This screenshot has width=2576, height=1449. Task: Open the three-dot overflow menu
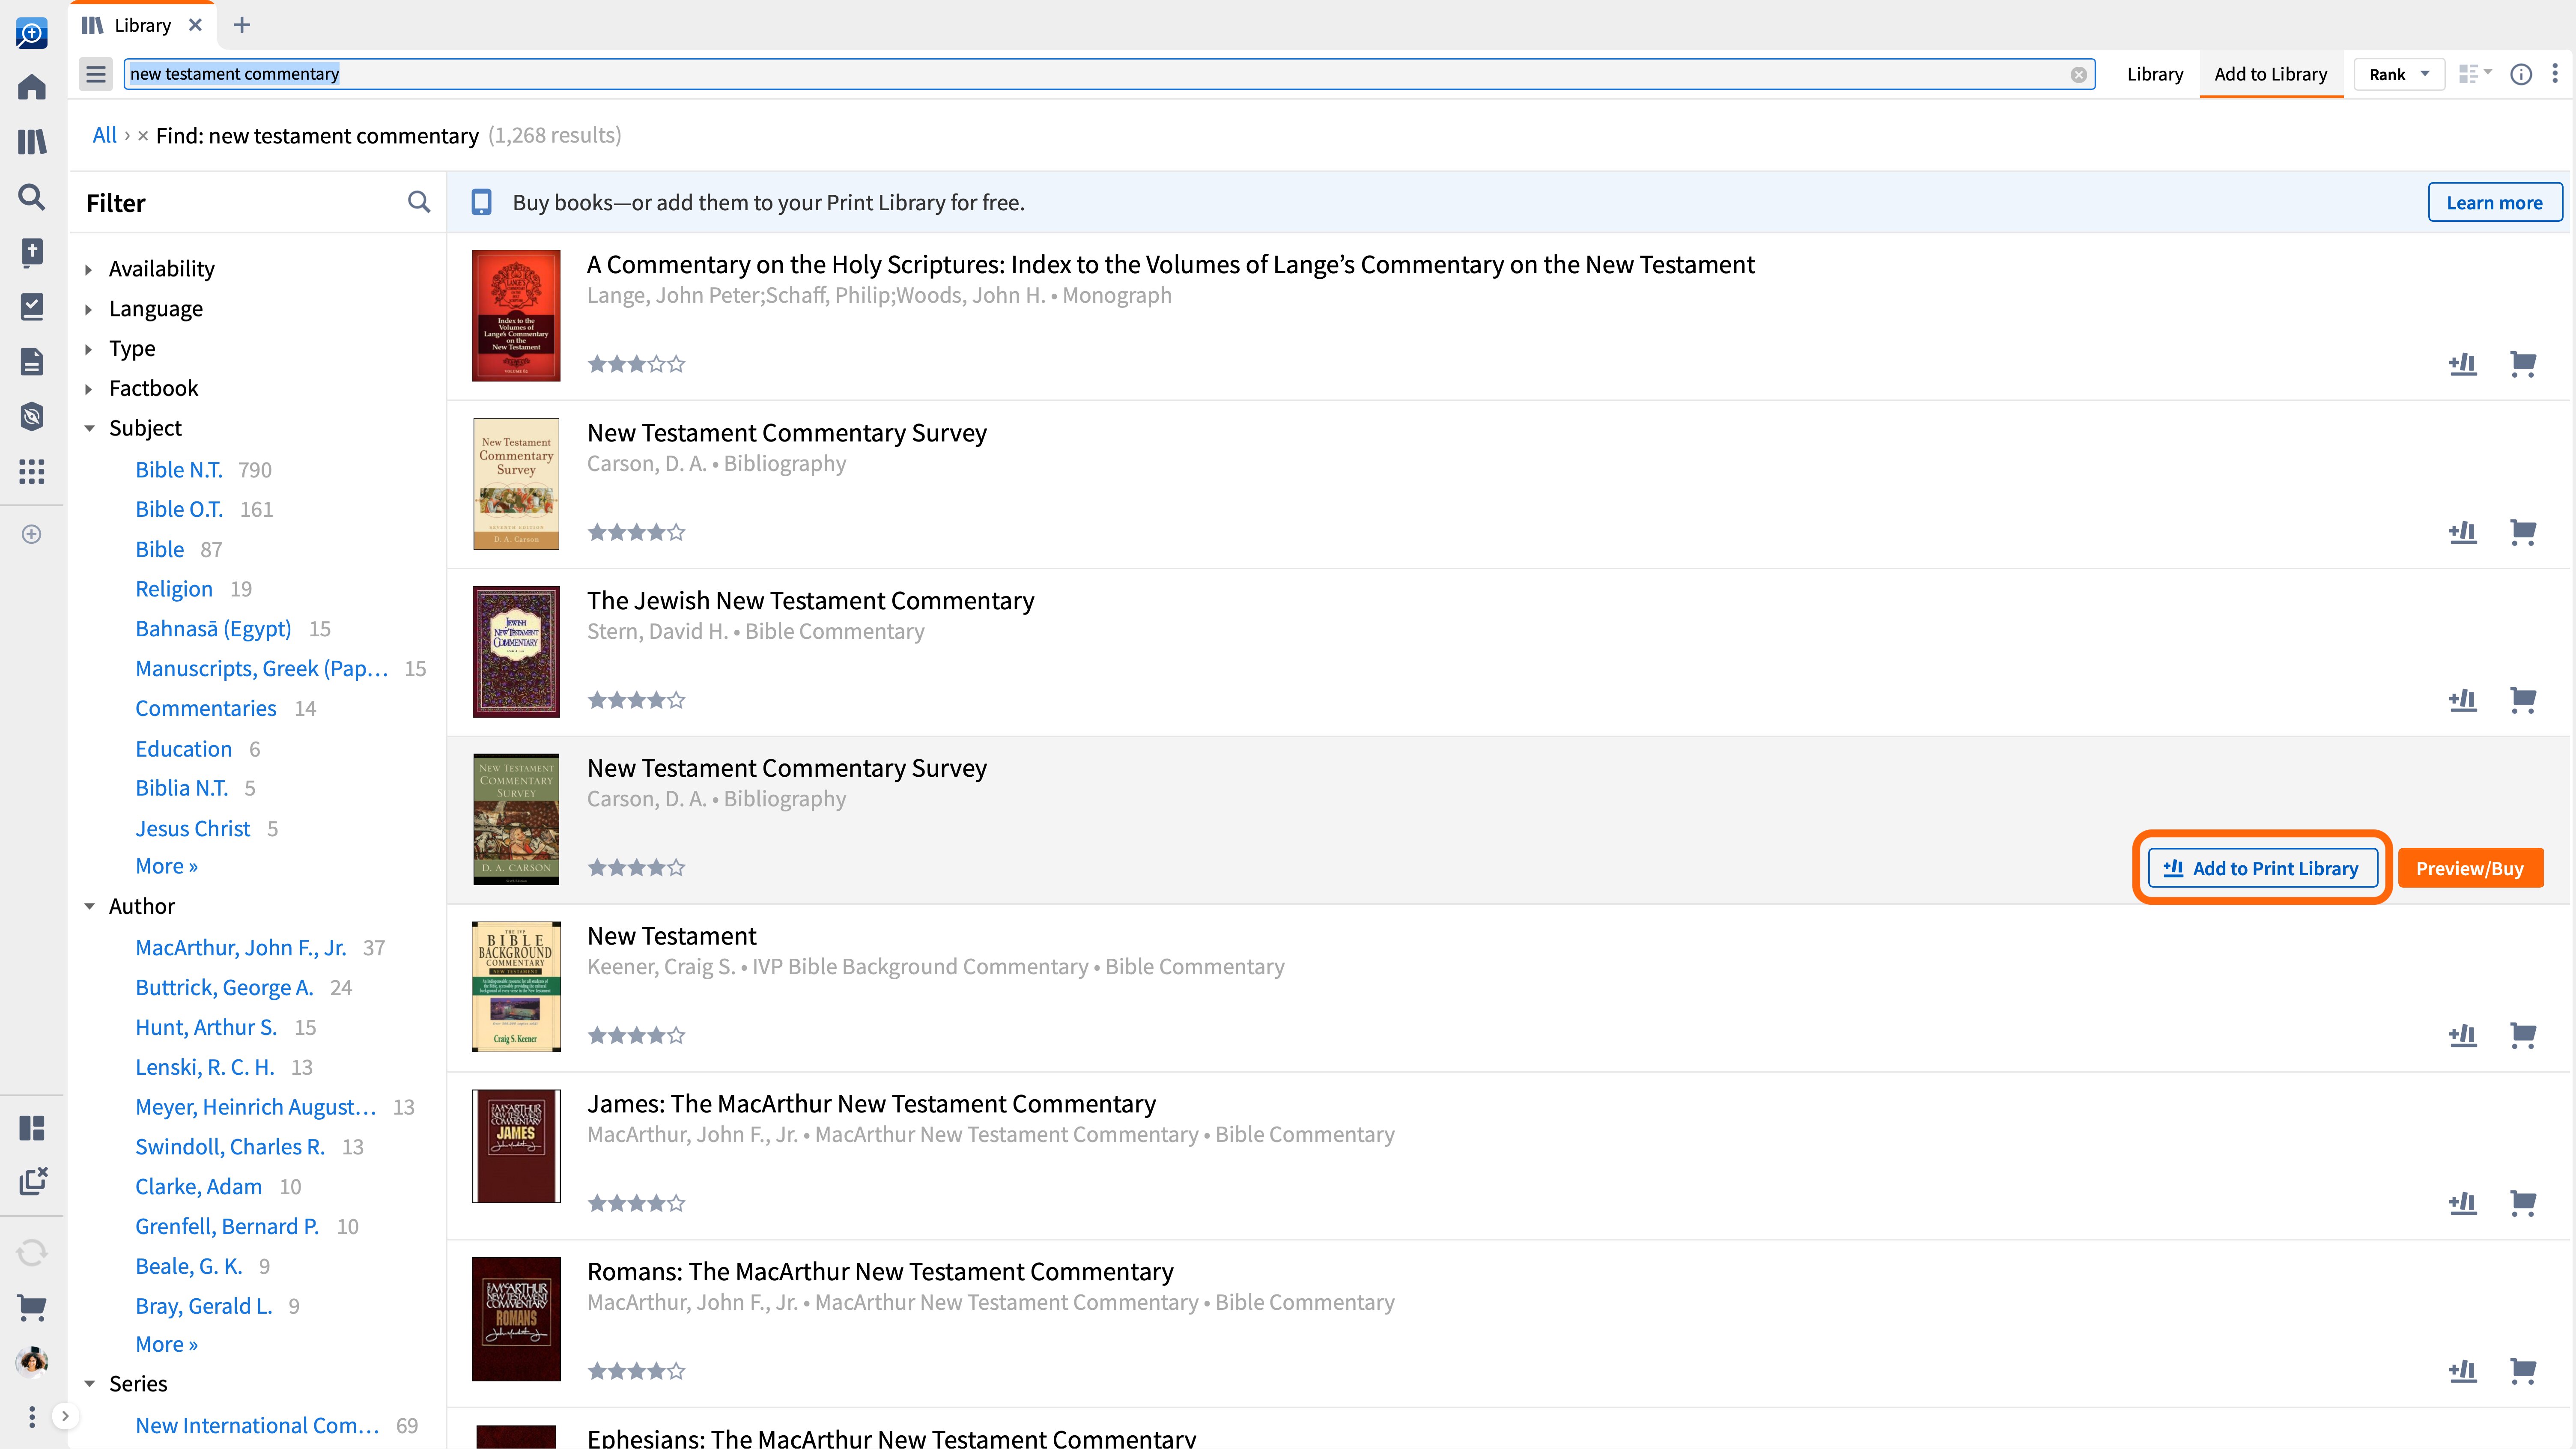pyautogui.click(x=2556, y=73)
